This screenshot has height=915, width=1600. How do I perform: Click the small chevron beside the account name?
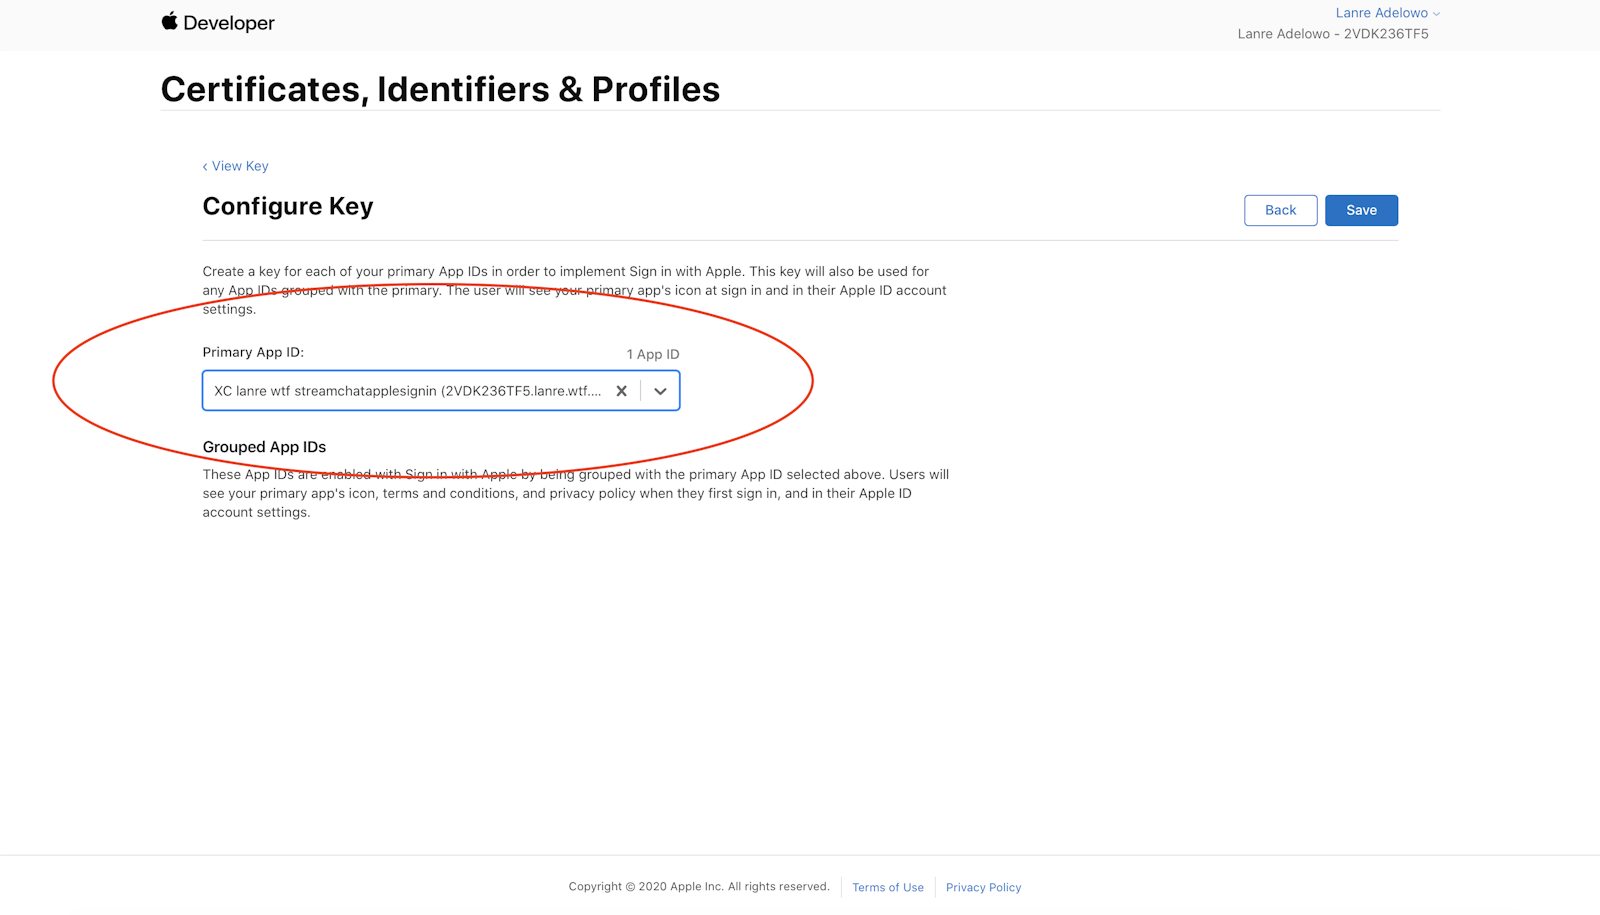pos(1437,14)
